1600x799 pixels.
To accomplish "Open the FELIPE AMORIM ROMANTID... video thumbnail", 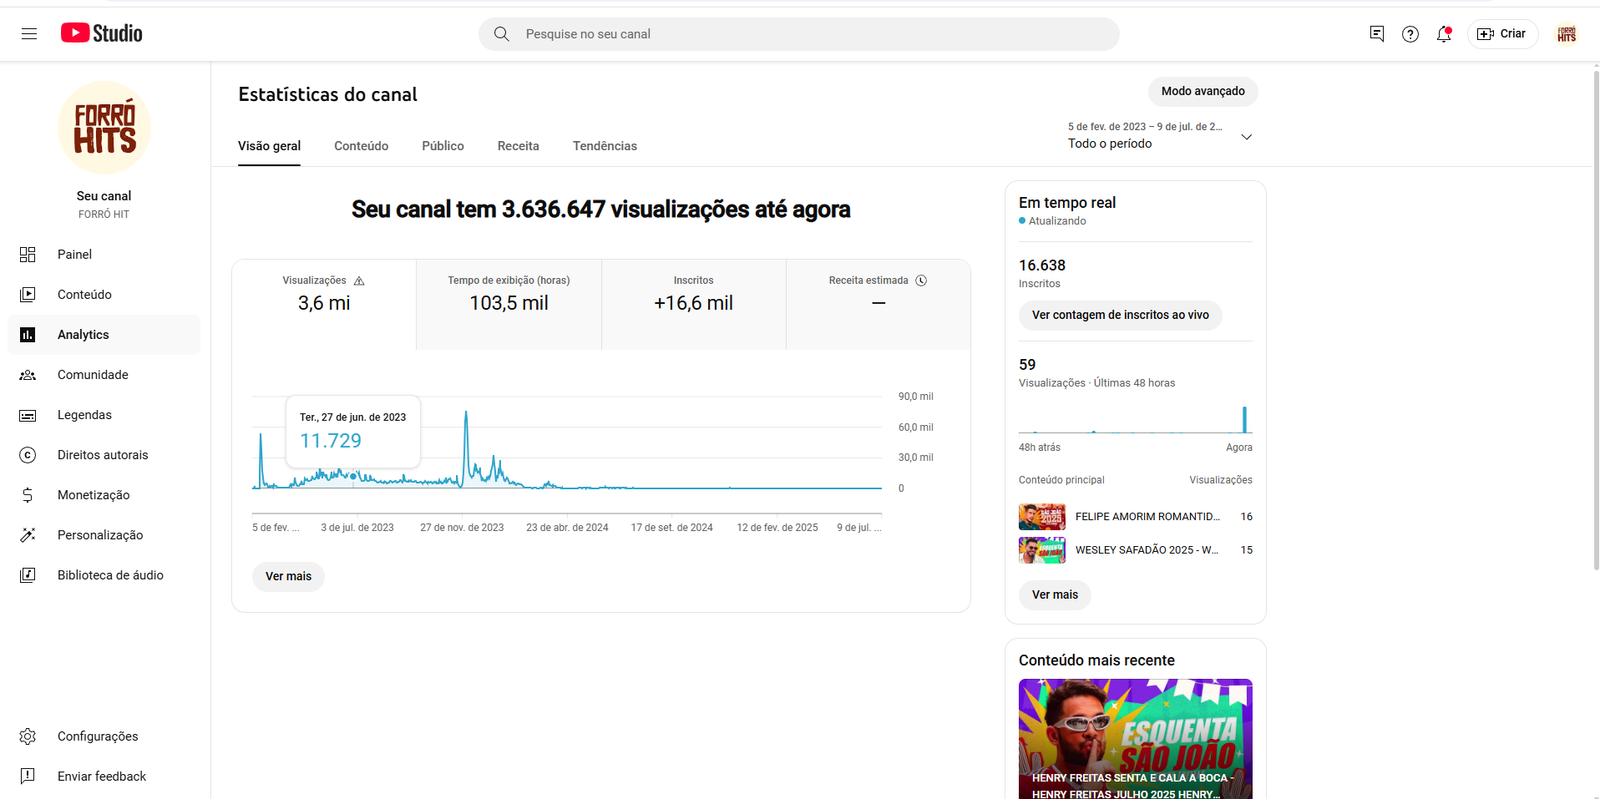I will (1042, 517).
